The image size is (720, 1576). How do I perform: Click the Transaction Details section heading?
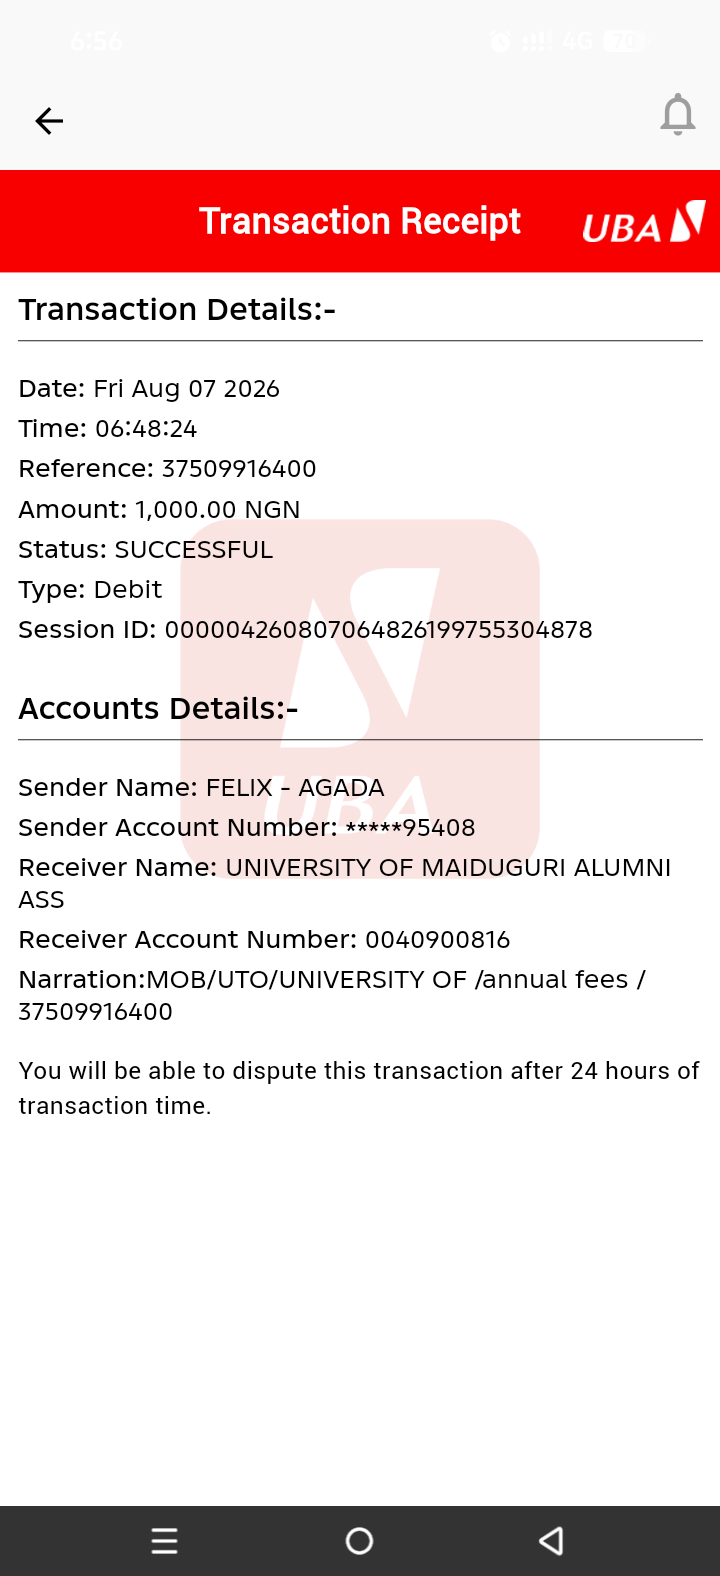coord(177,310)
